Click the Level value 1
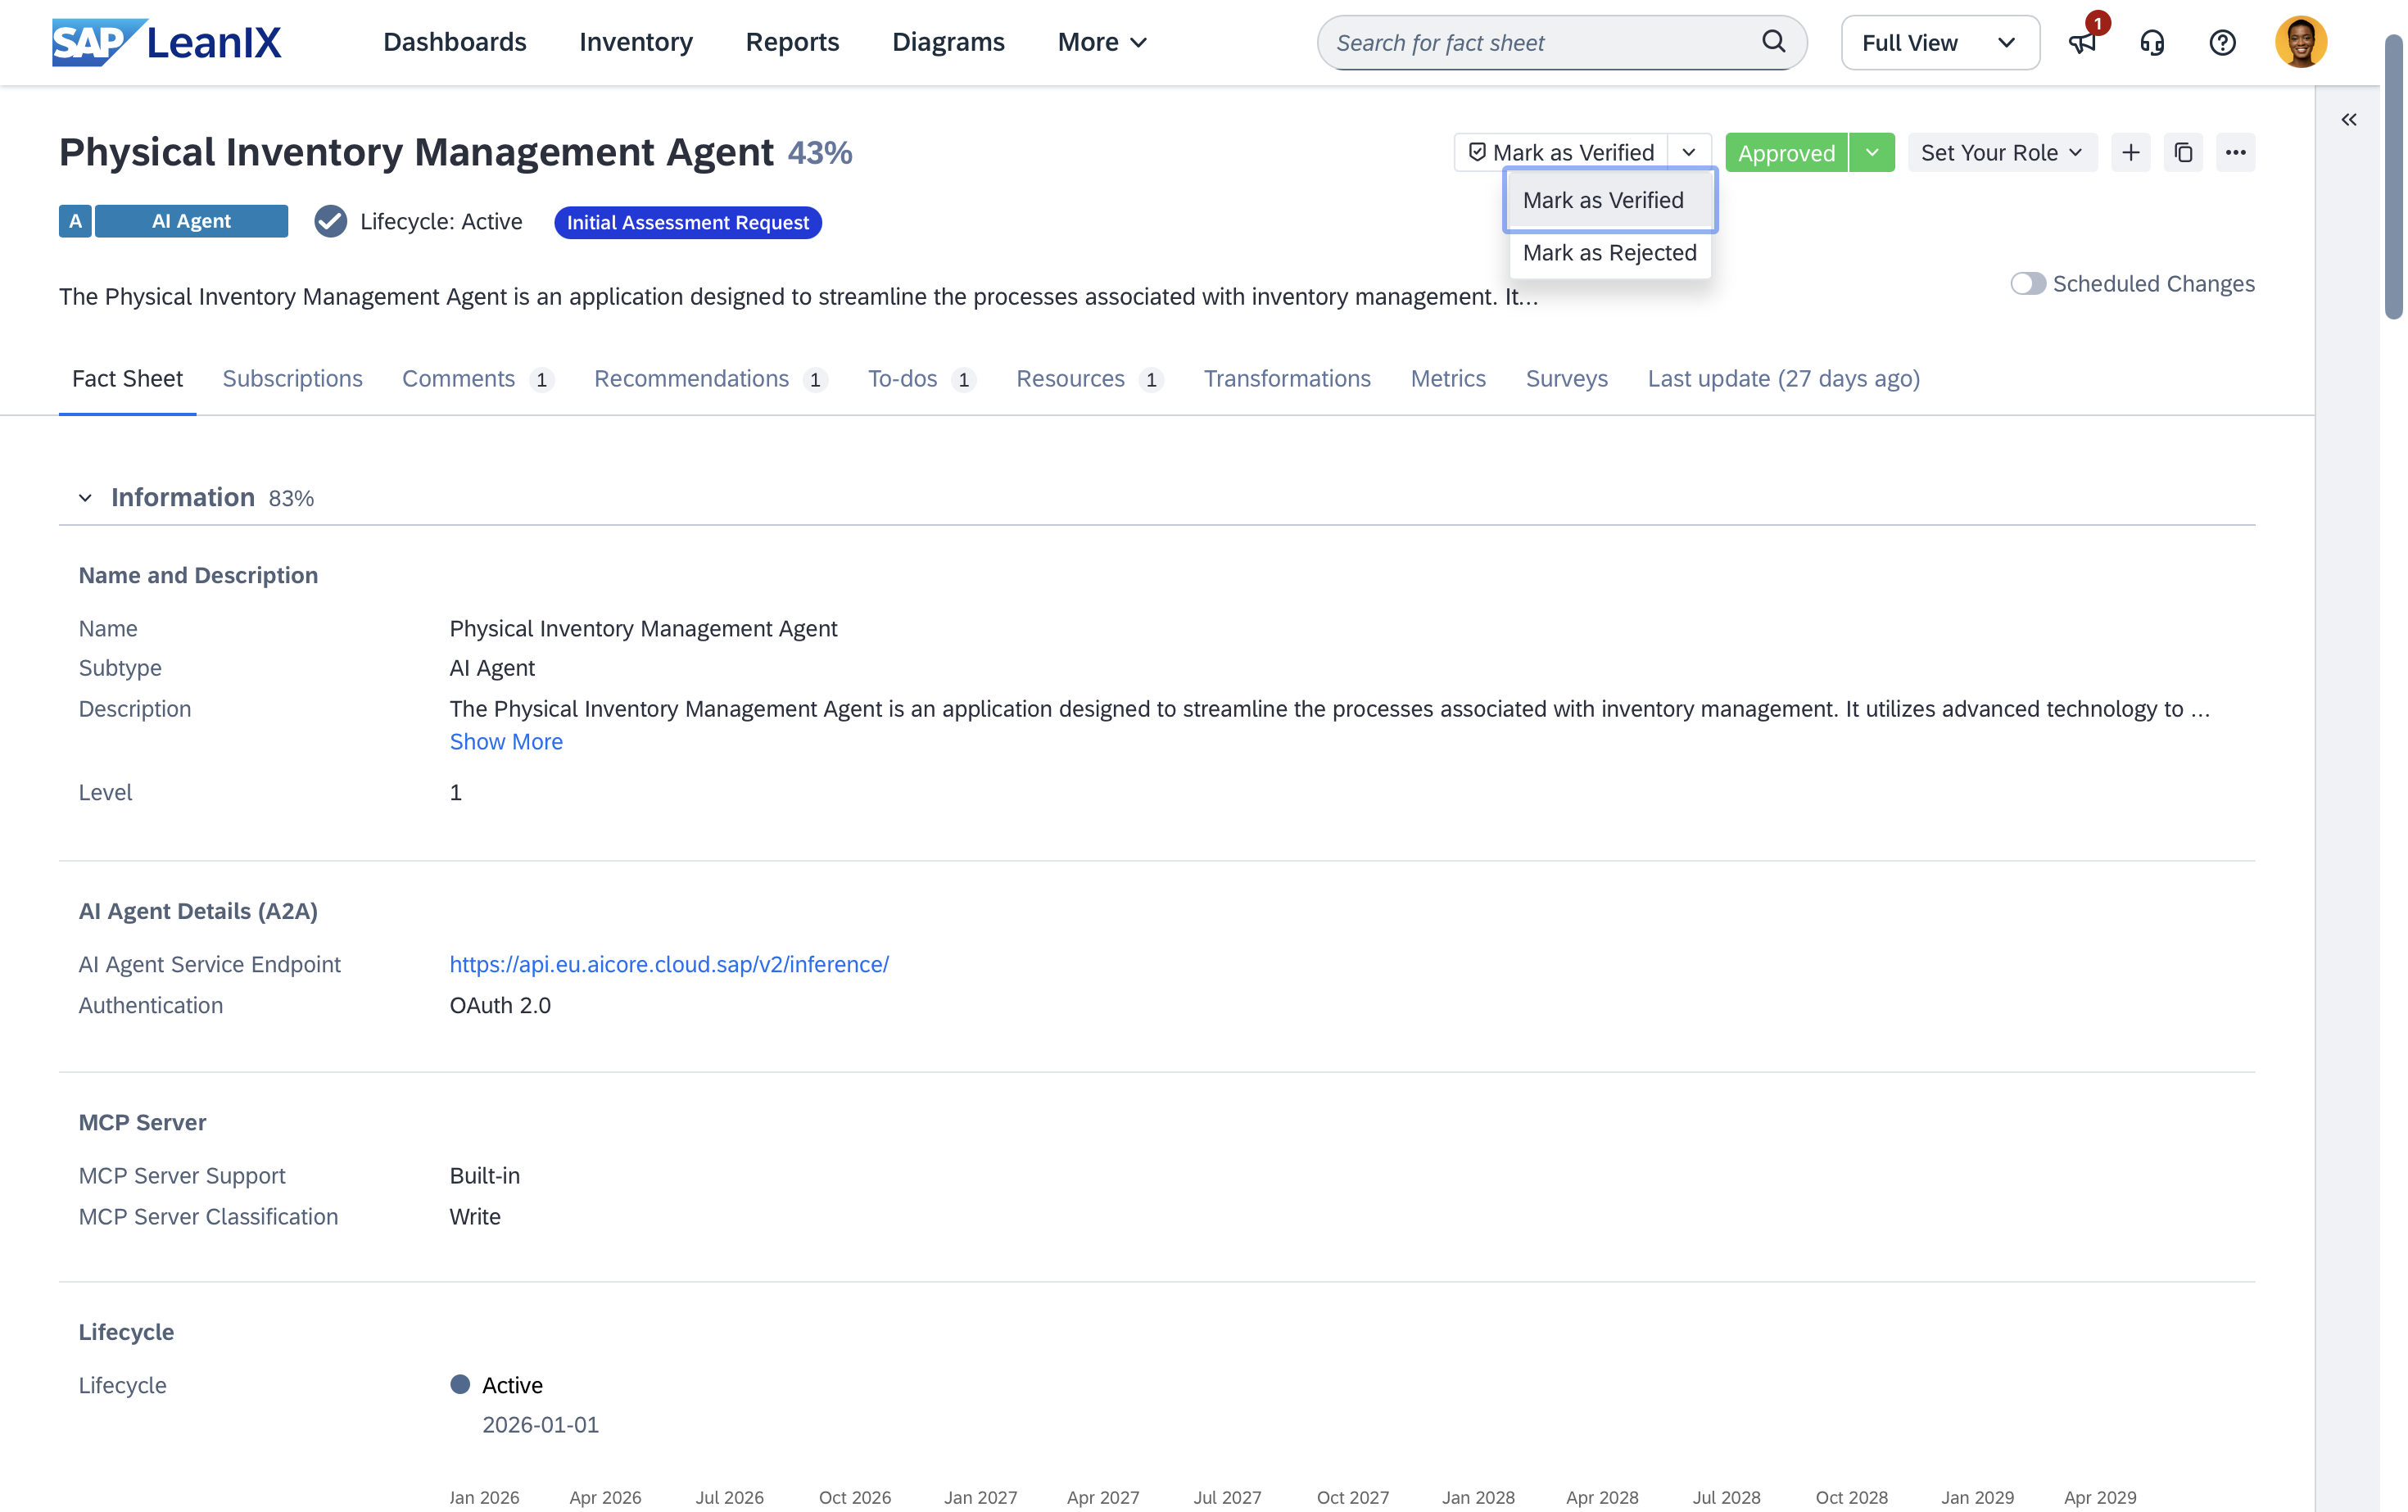Screen dimensions: 2408x1512 (x=455, y=792)
